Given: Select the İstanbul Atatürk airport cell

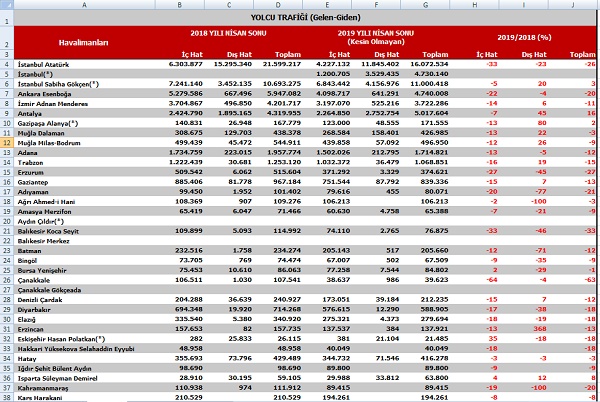Looking at the screenshot, I should click(x=50, y=64).
